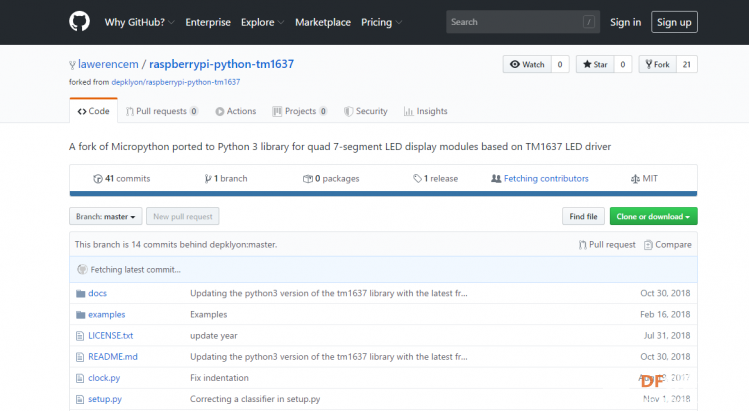Click the LICENSE.txt file icon

pos(80,336)
